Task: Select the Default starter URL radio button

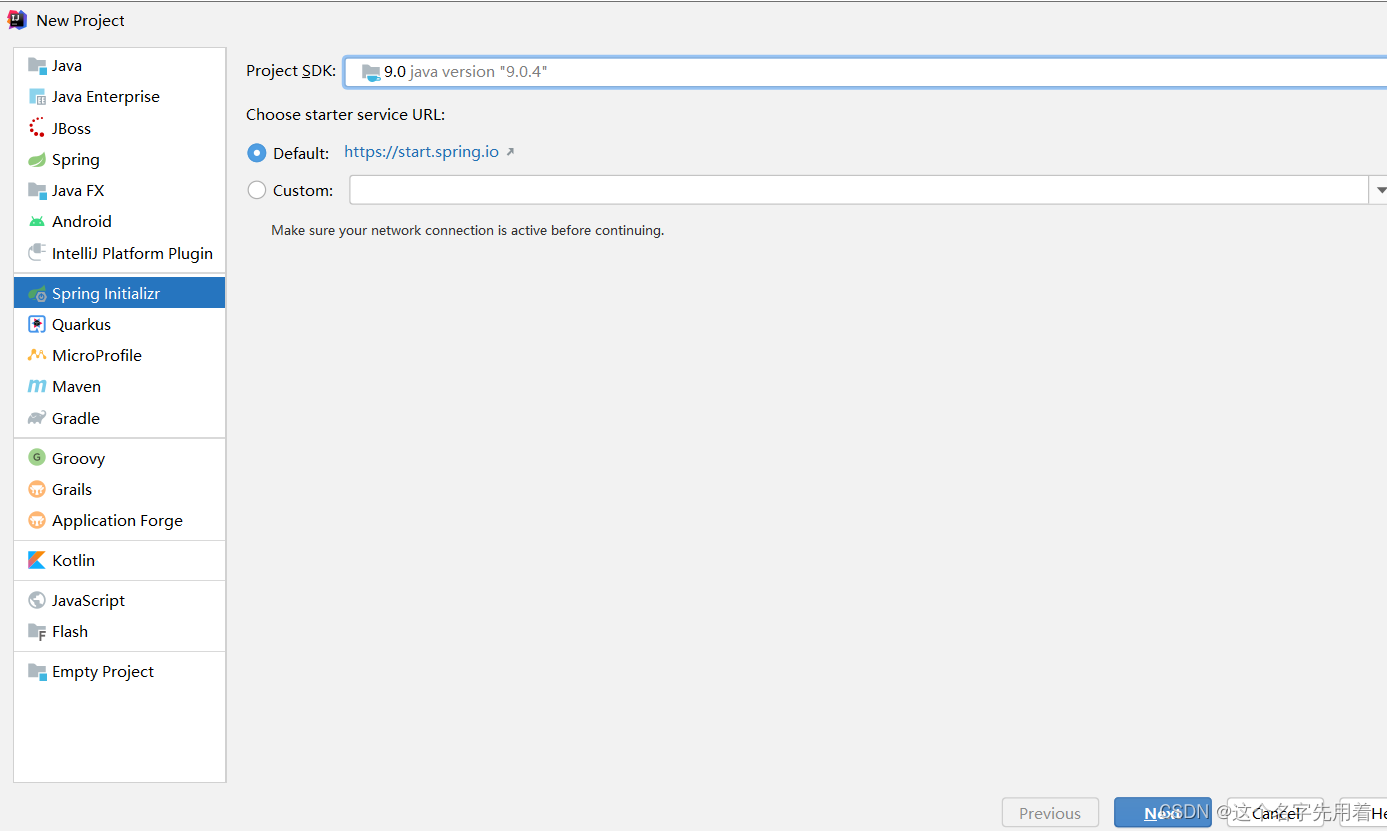Action: 257,153
